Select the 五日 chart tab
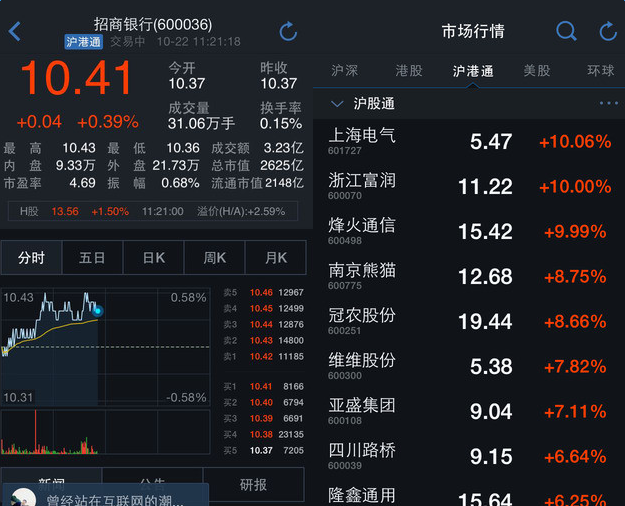Screen dimensions: 625x506 click(92, 258)
